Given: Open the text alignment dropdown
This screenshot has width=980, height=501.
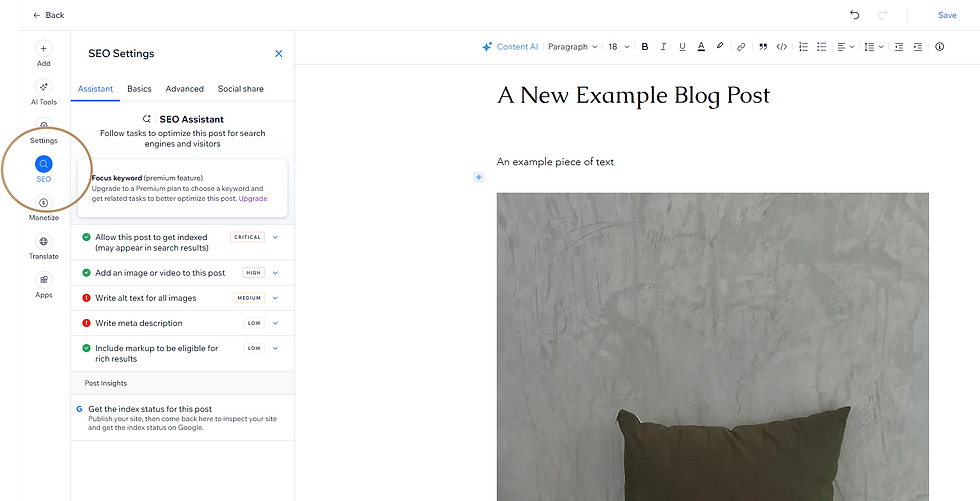Looking at the screenshot, I should click(846, 47).
